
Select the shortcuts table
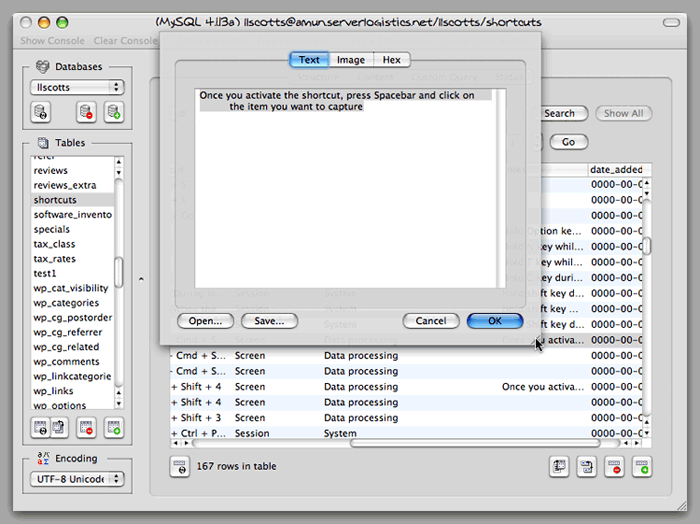point(73,200)
